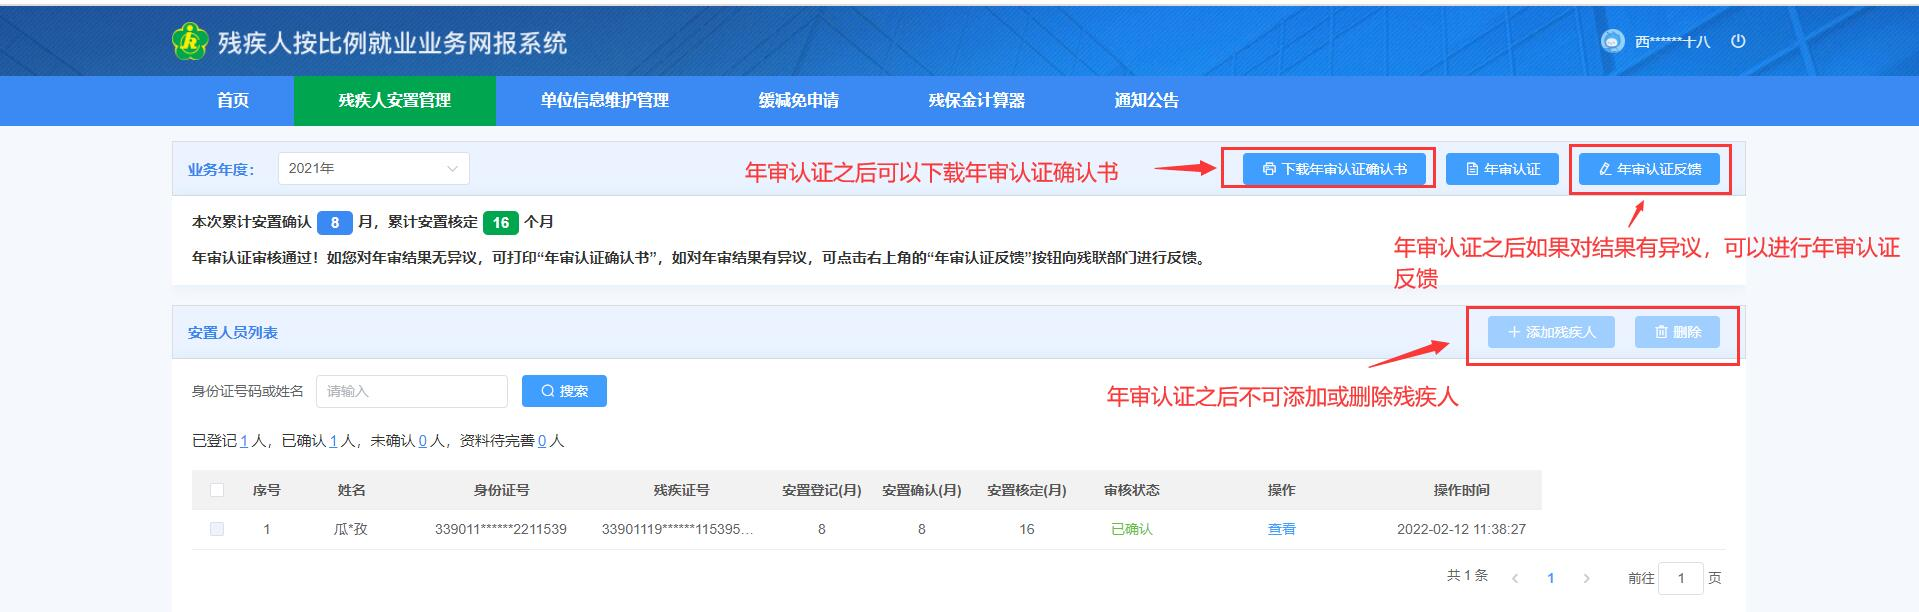The height and width of the screenshot is (612, 1919).
Task: Click 查看 link for 瓜*孜
Action: 1281,529
